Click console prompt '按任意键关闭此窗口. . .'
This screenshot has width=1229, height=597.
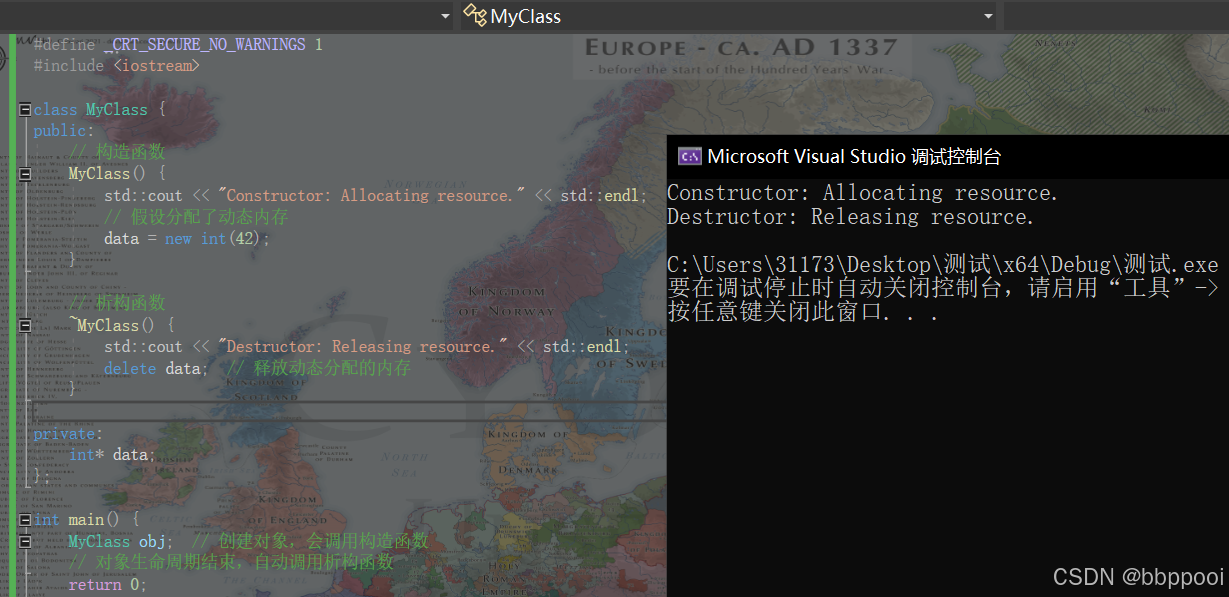coord(803,312)
